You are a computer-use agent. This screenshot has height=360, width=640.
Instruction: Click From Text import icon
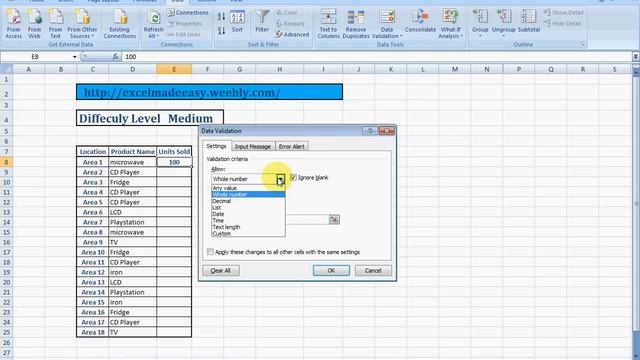point(56,24)
